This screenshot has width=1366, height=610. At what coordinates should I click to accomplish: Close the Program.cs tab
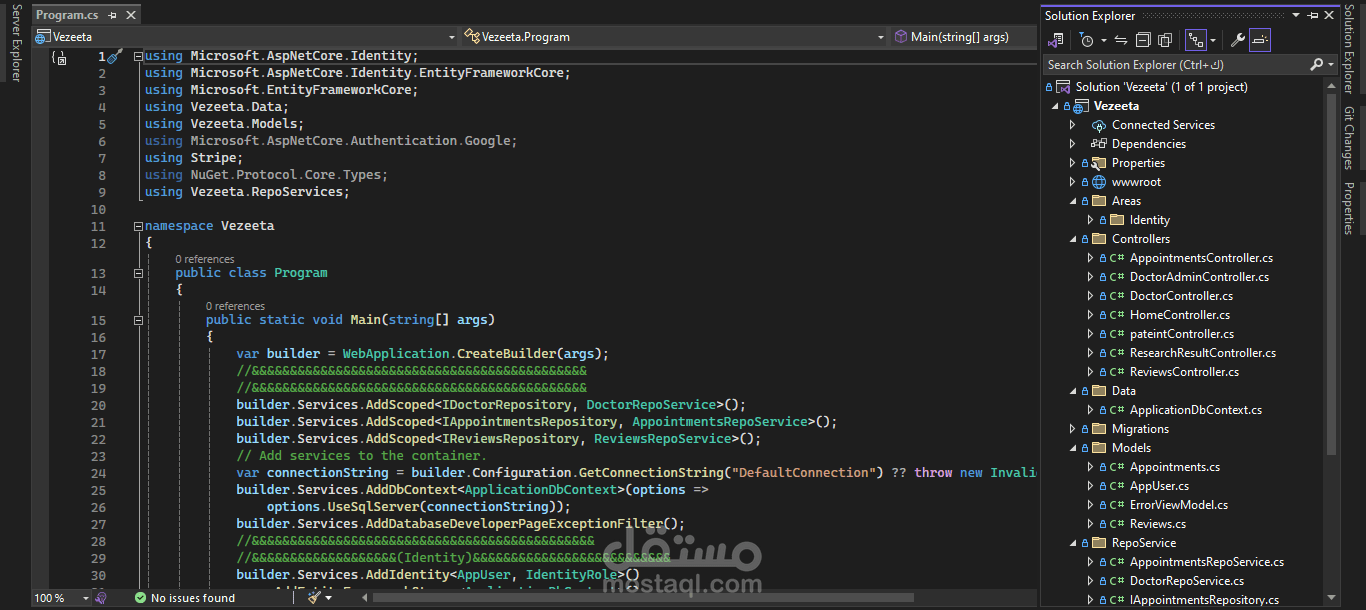(x=131, y=15)
